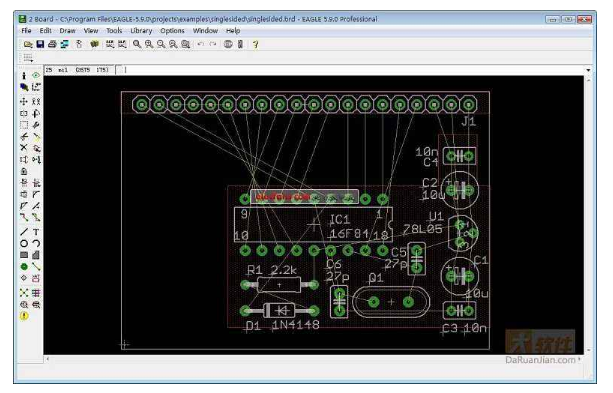Viewport: 613px width, 393px height.
Task: Click the Ratsnest tool icon
Action: tap(24, 293)
